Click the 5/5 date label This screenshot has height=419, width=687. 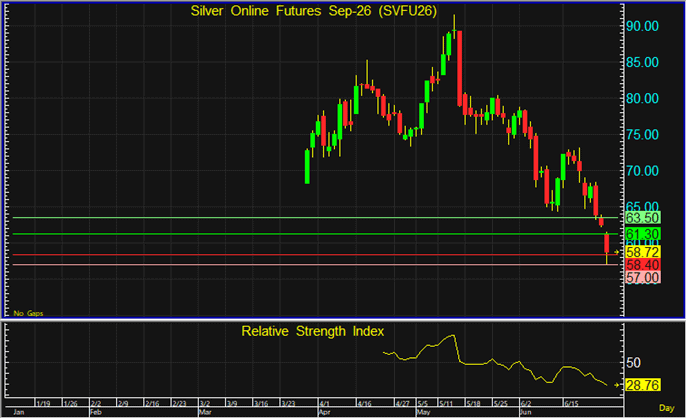[x=423, y=403]
